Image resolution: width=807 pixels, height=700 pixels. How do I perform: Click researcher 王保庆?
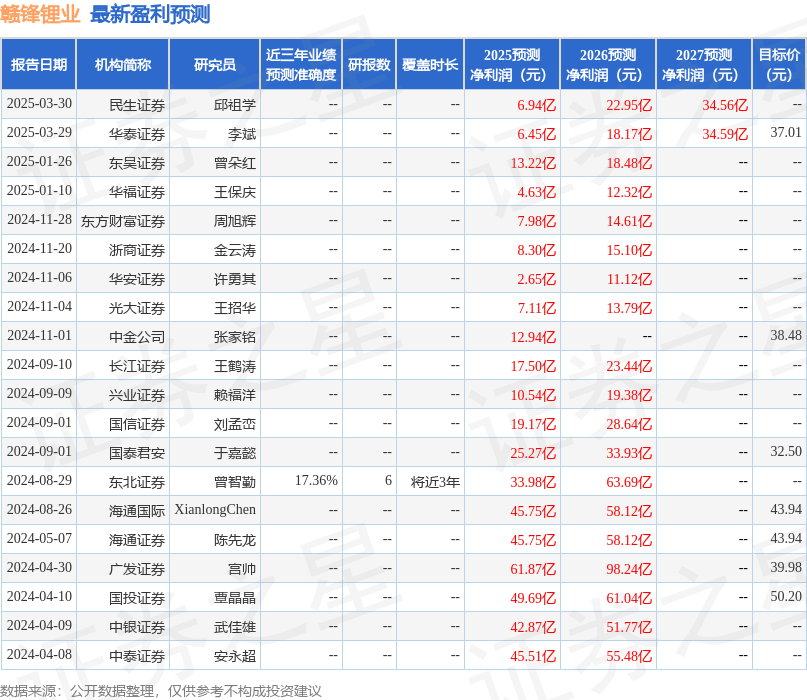(235, 192)
